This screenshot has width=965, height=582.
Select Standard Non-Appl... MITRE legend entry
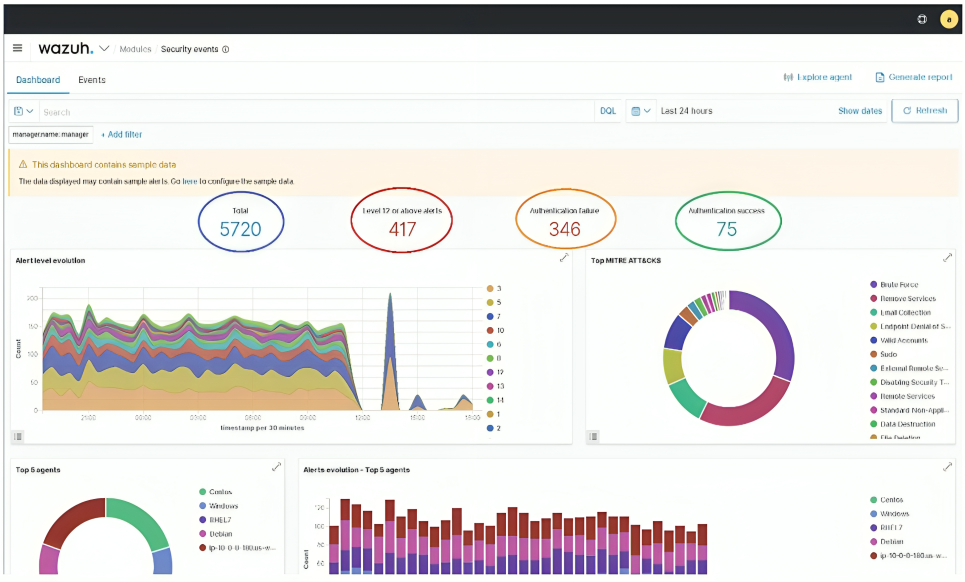point(910,410)
